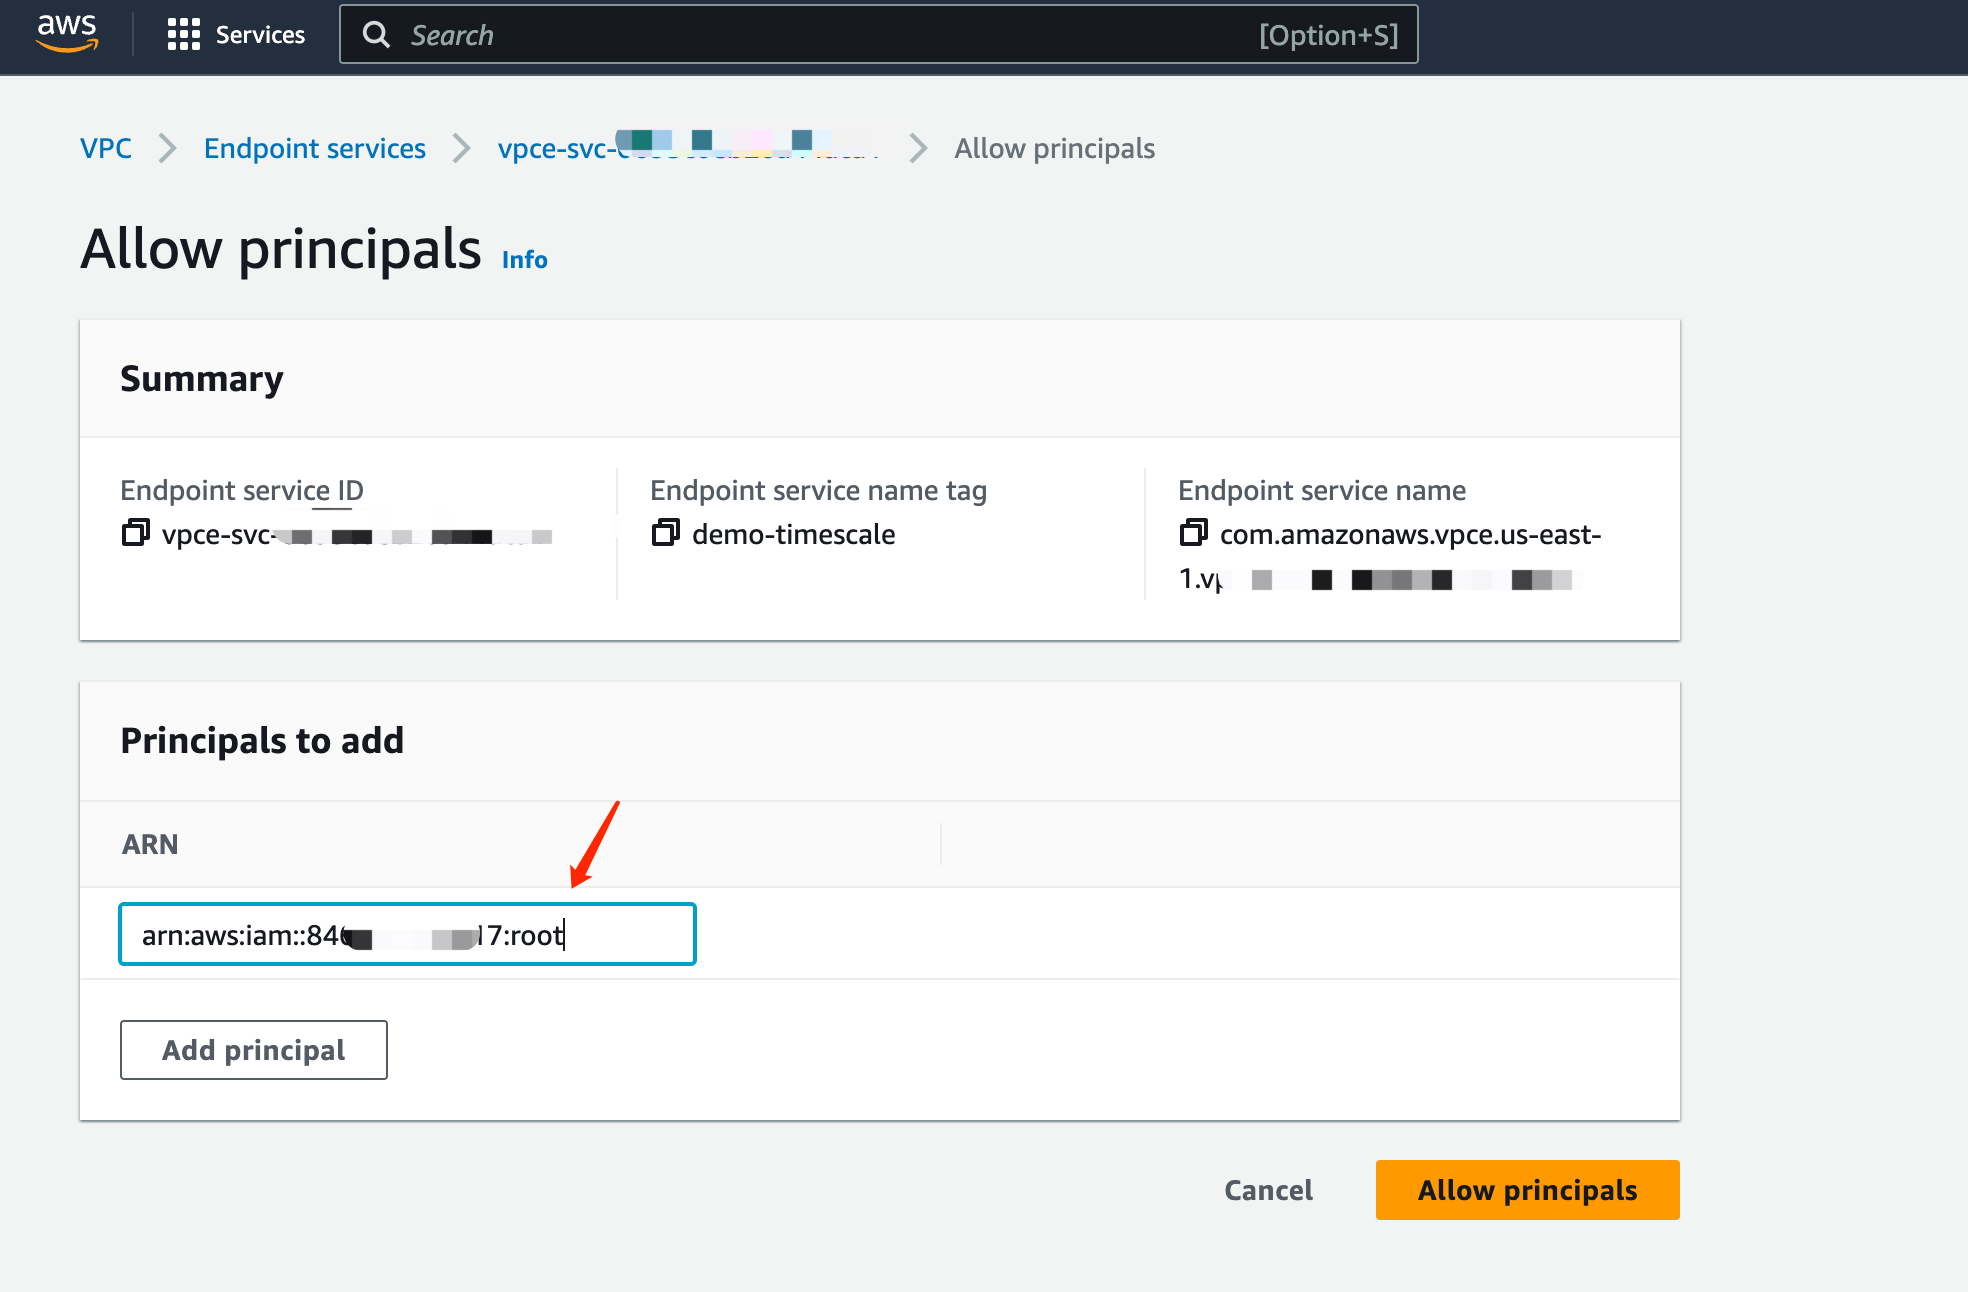Go to VPC breadcrumb link

point(106,148)
